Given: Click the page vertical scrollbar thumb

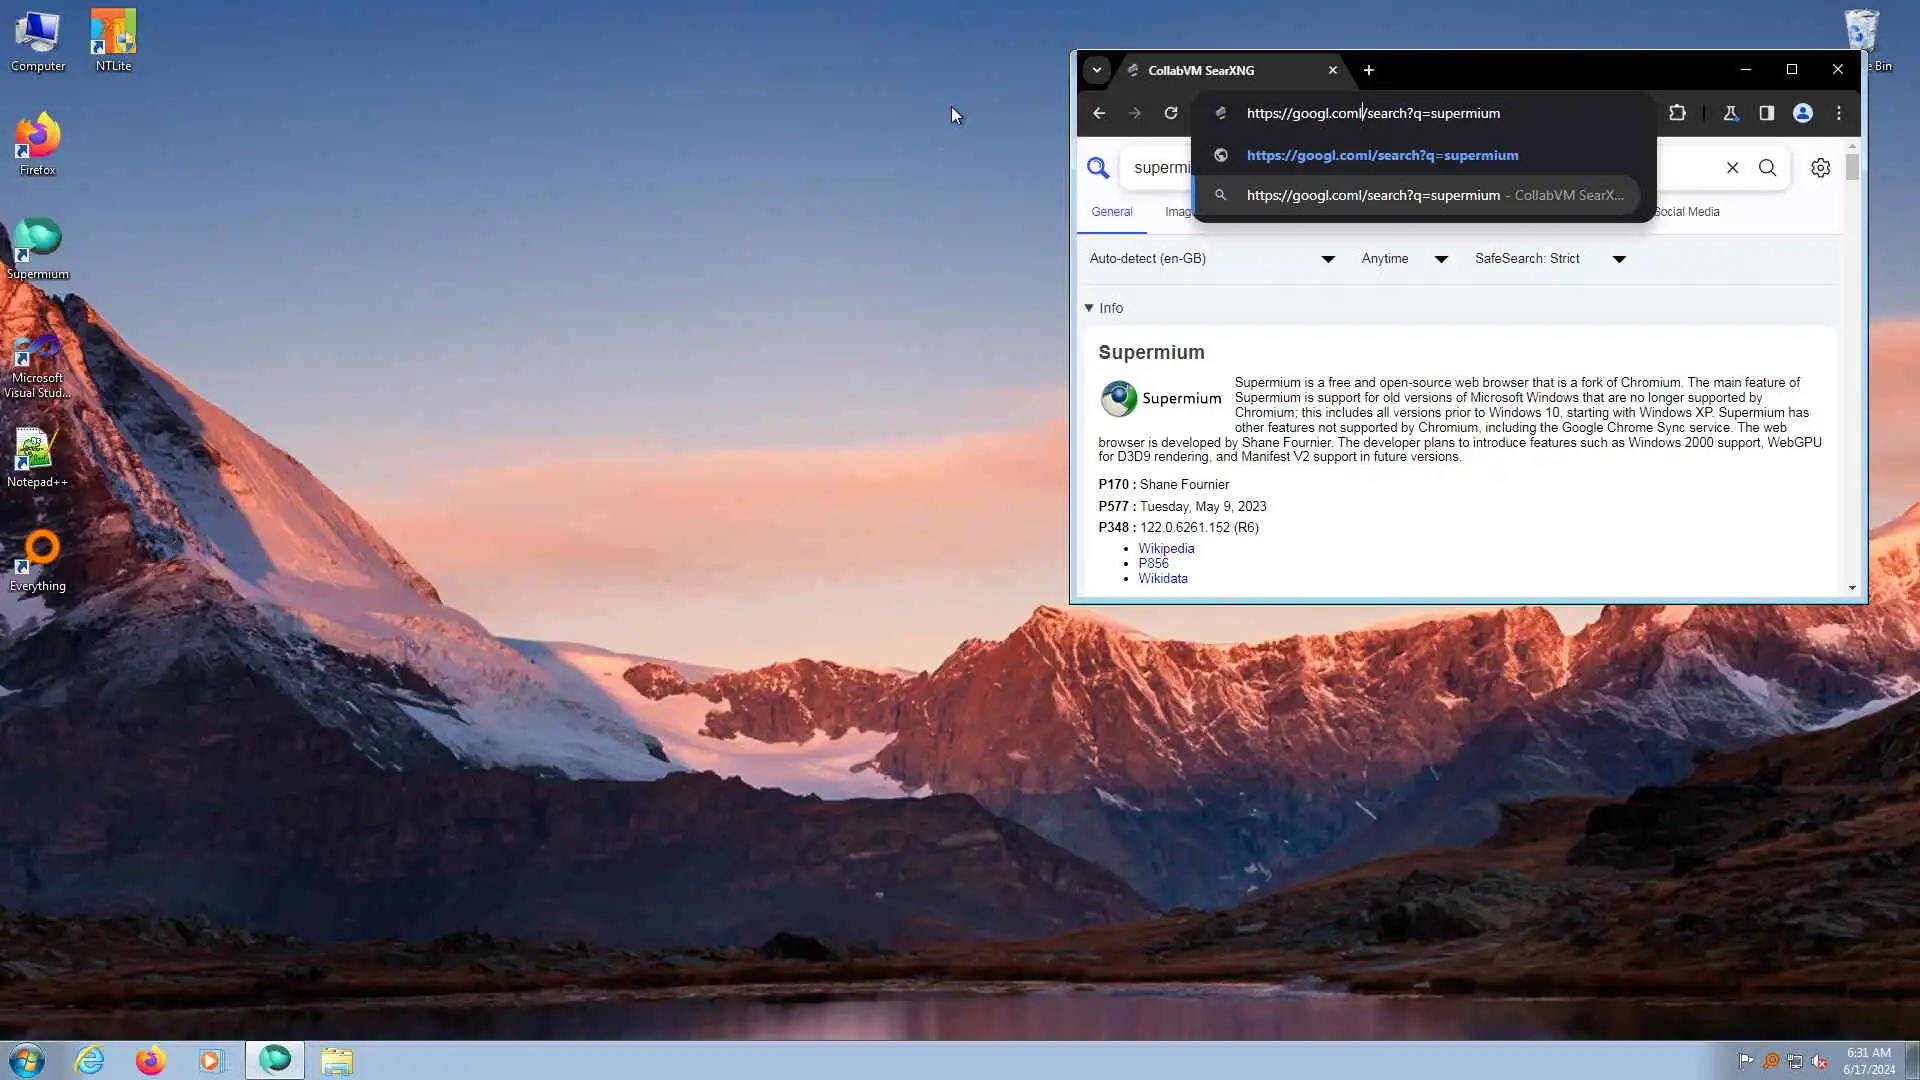Looking at the screenshot, I should (x=1852, y=167).
